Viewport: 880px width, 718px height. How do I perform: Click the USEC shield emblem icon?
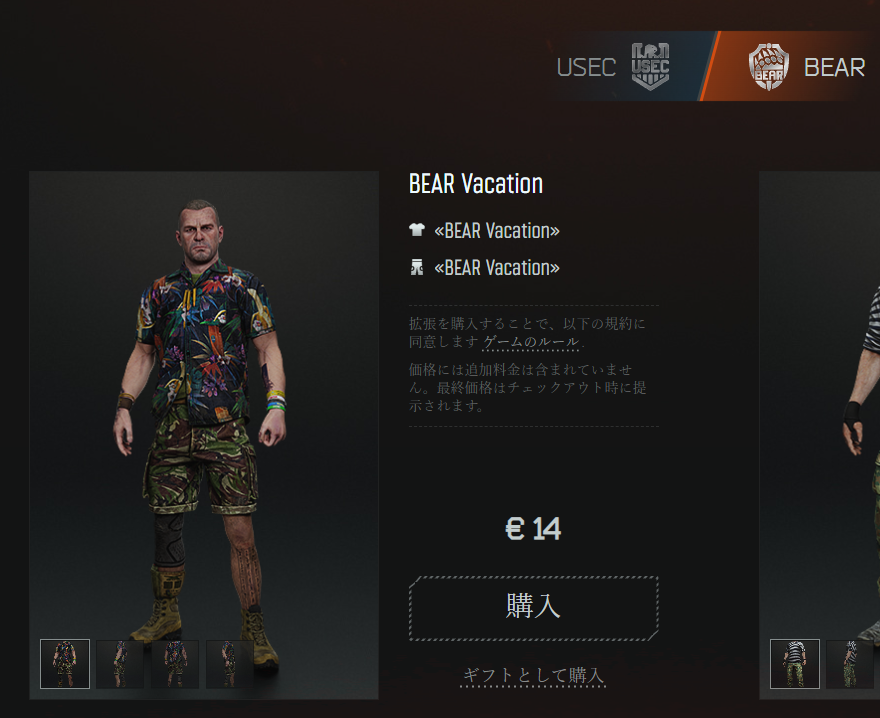coord(650,66)
